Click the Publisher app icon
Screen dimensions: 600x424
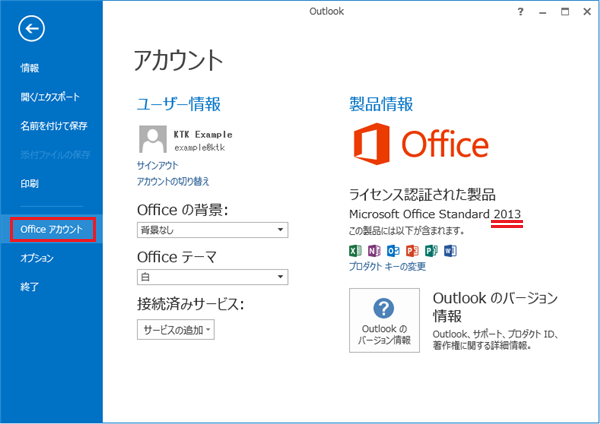click(x=431, y=251)
